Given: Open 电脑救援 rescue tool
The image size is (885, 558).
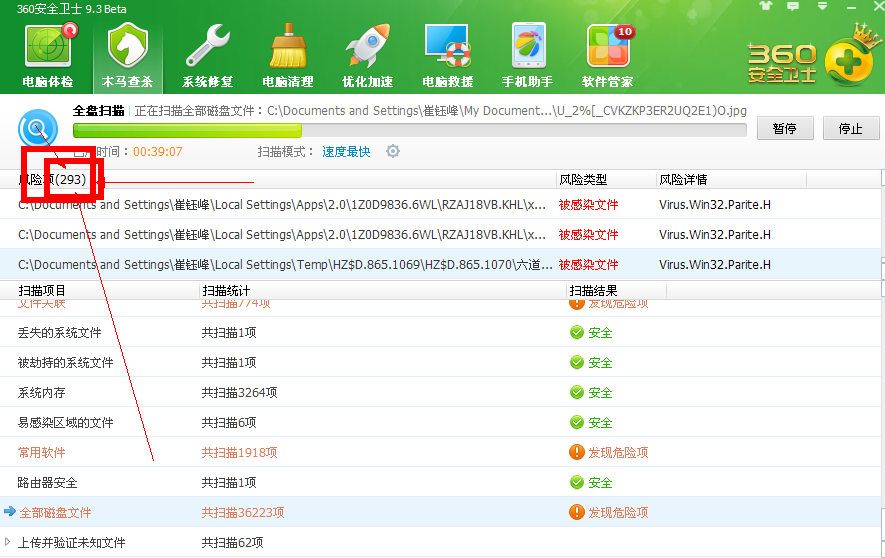Looking at the screenshot, I should click(x=448, y=56).
